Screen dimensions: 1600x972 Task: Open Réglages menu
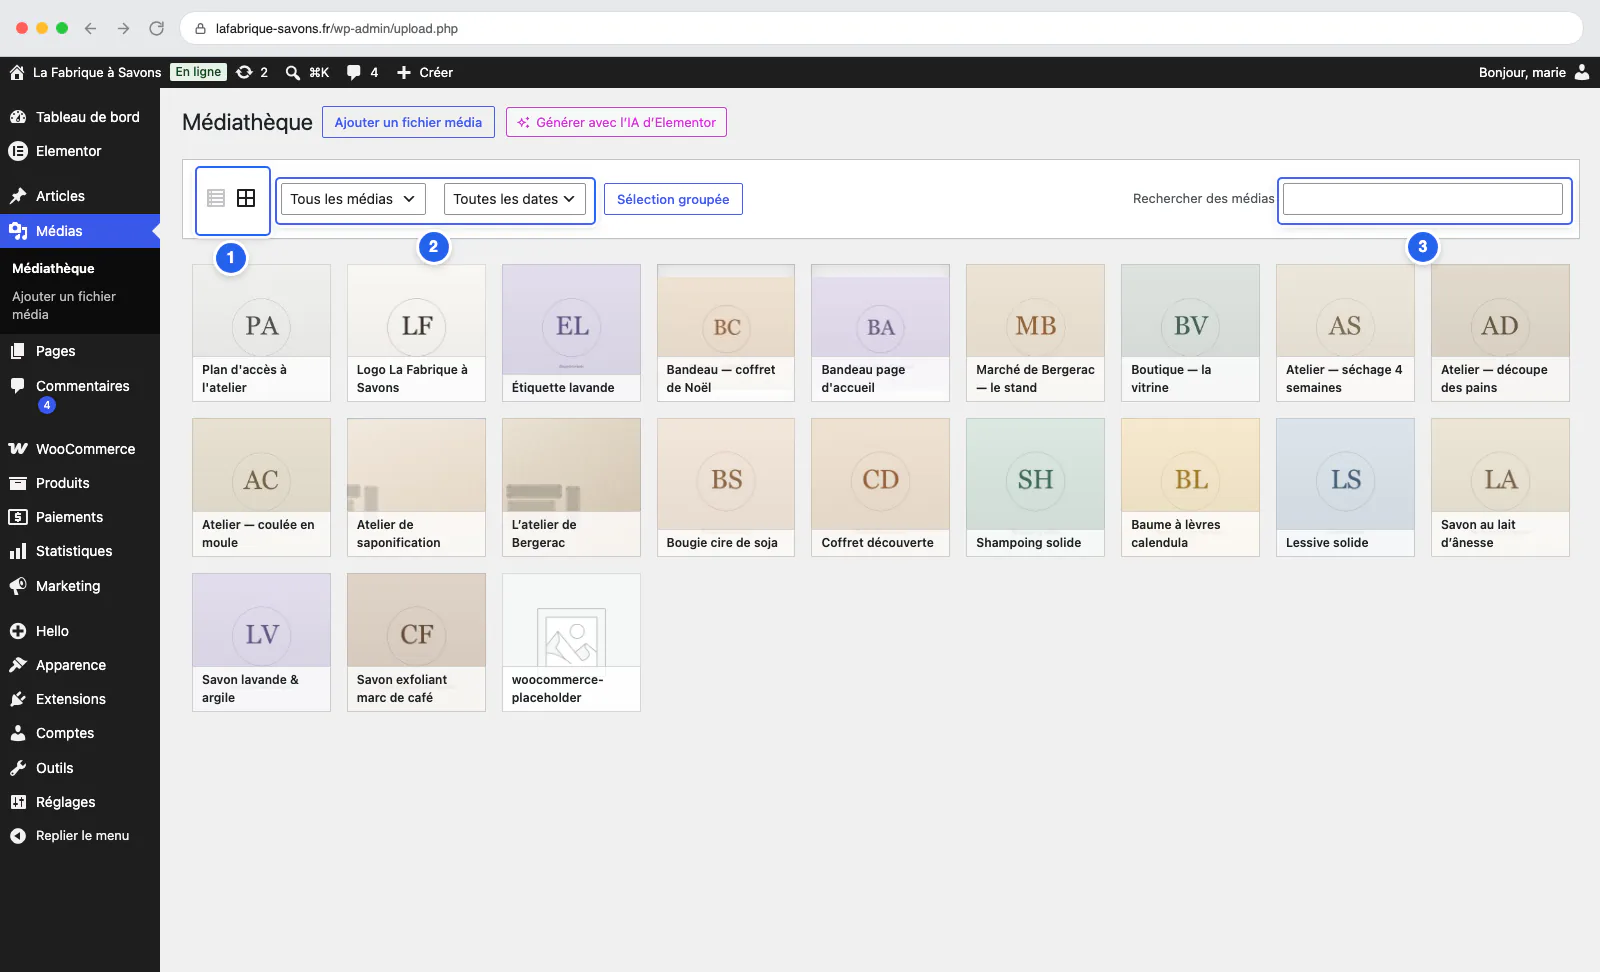80,802
